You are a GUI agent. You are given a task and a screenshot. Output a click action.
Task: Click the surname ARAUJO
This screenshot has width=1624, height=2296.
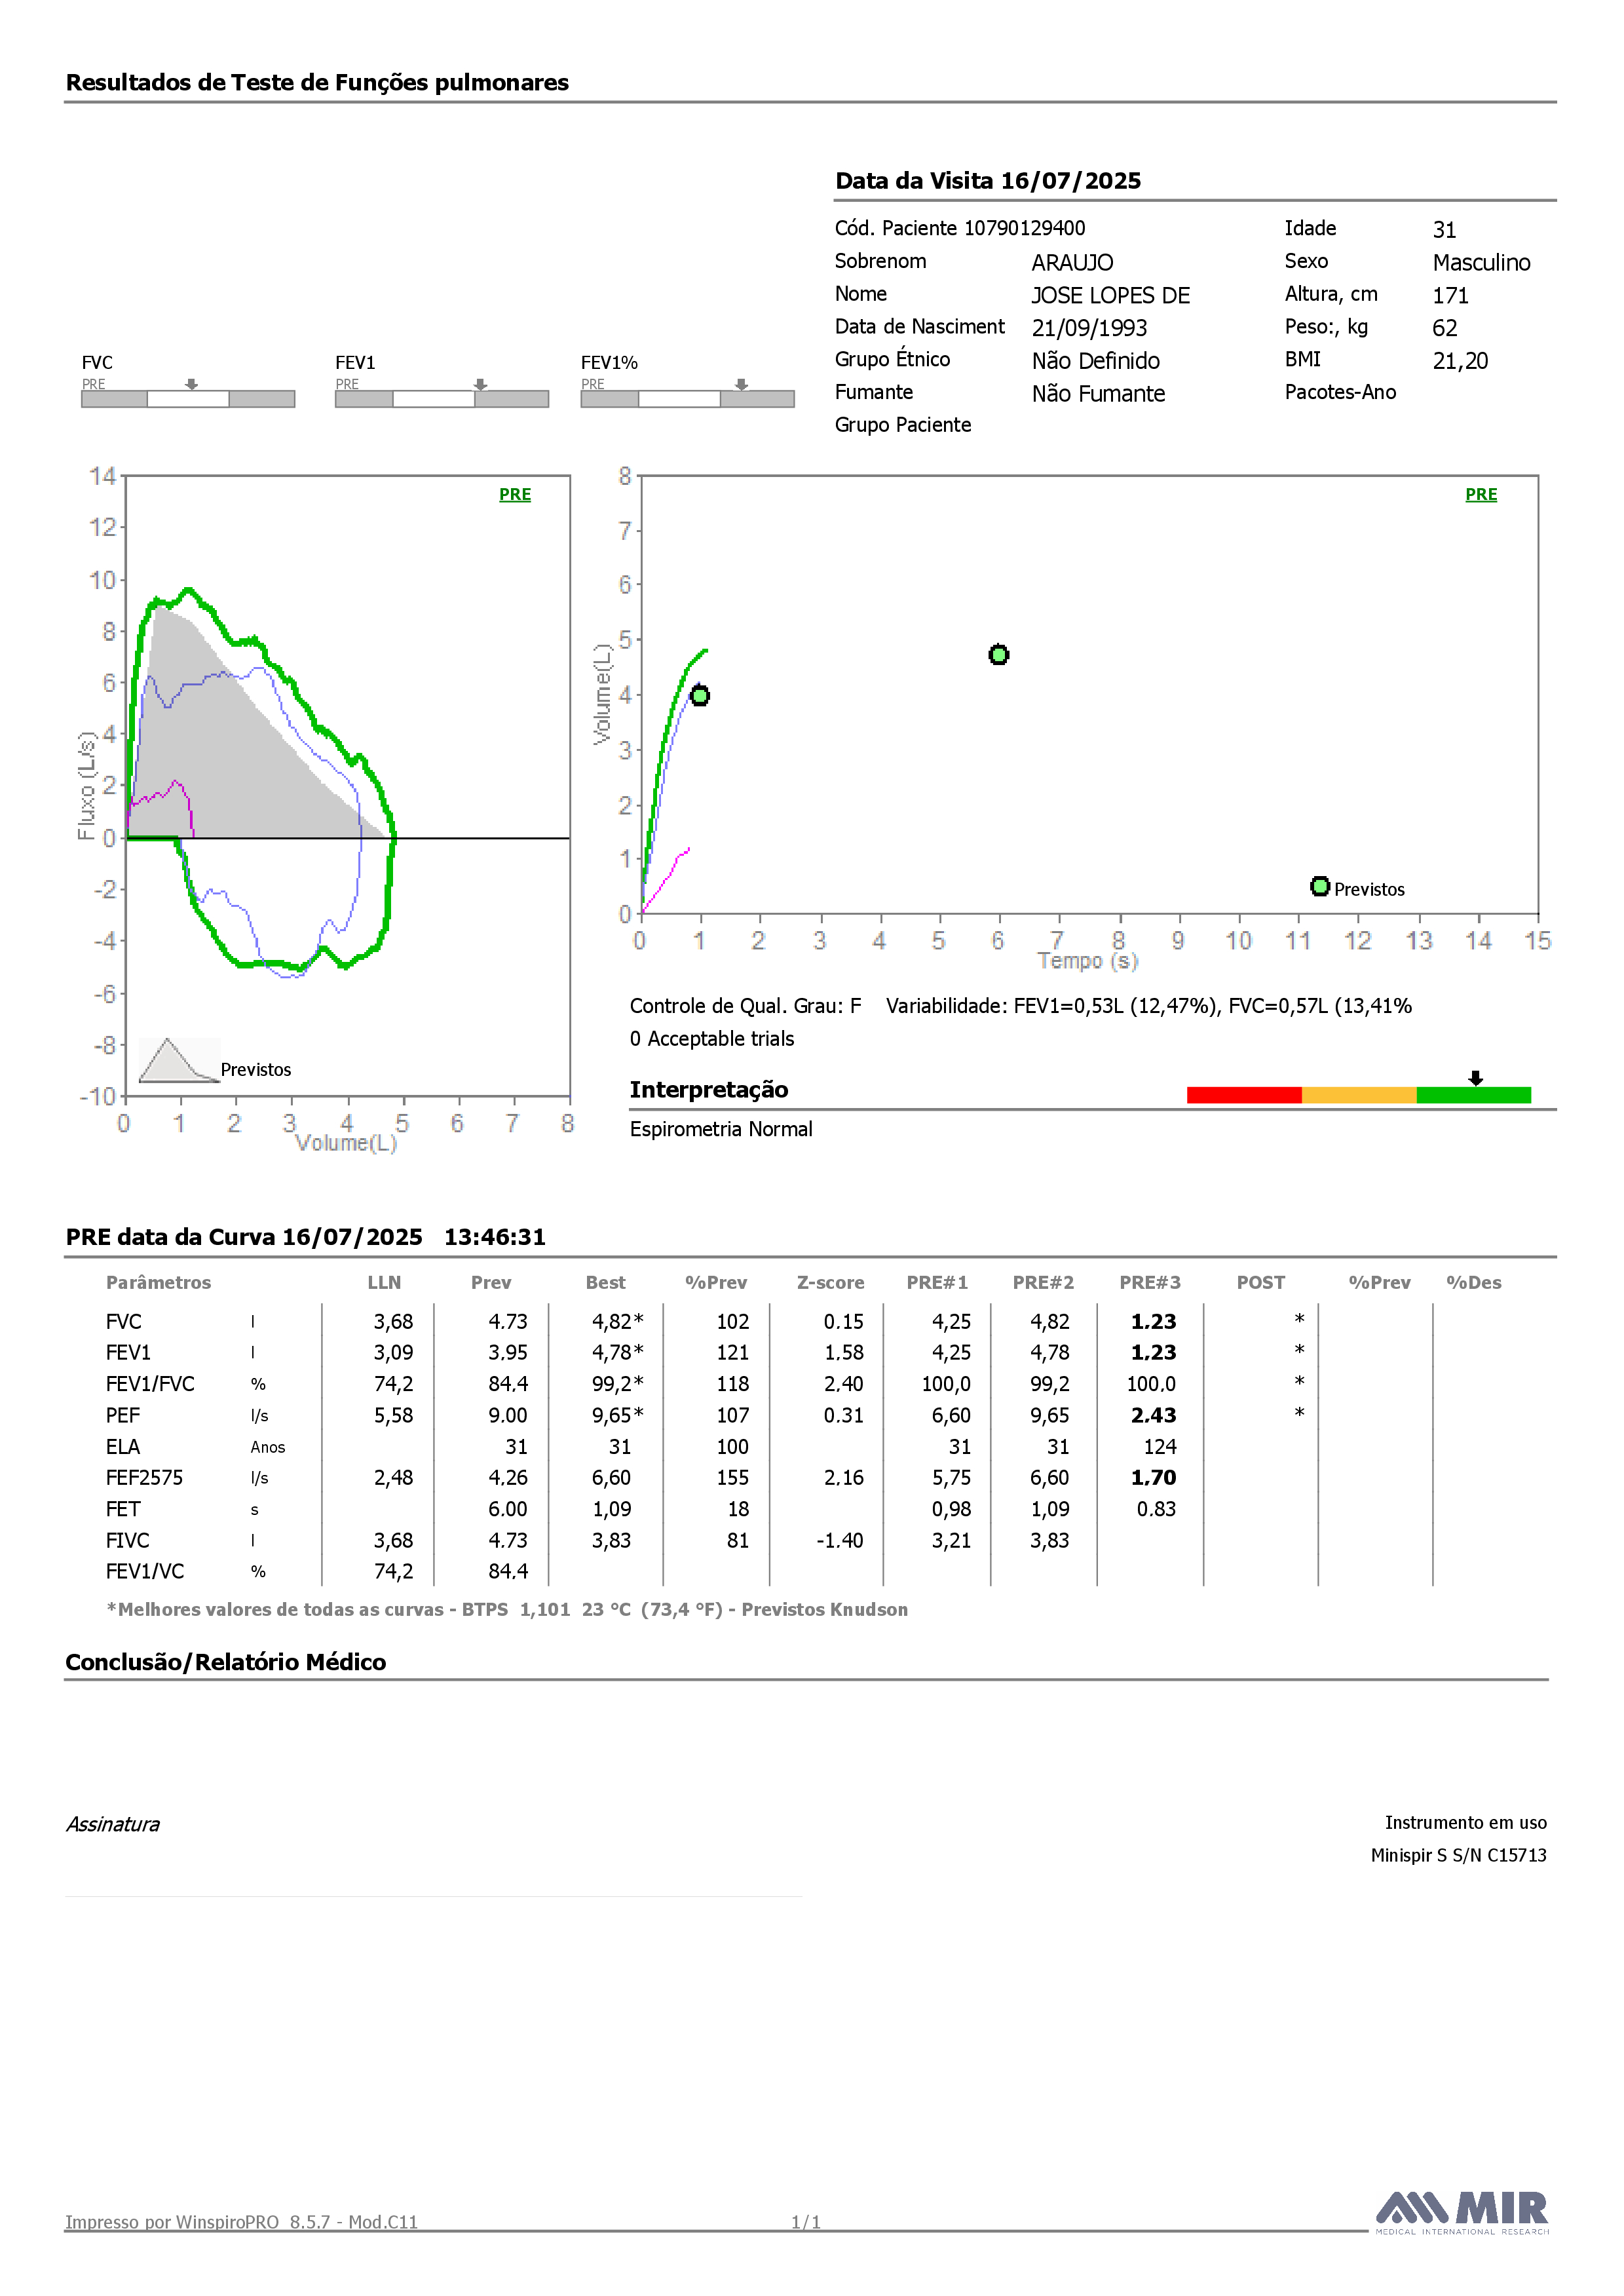pyautogui.click(x=1072, y=263)
